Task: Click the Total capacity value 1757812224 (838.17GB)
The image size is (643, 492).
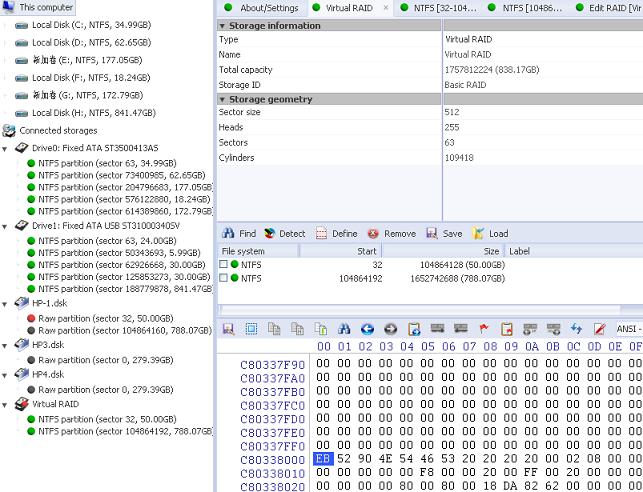Action: pyautogui.click(x=492, y=70)
